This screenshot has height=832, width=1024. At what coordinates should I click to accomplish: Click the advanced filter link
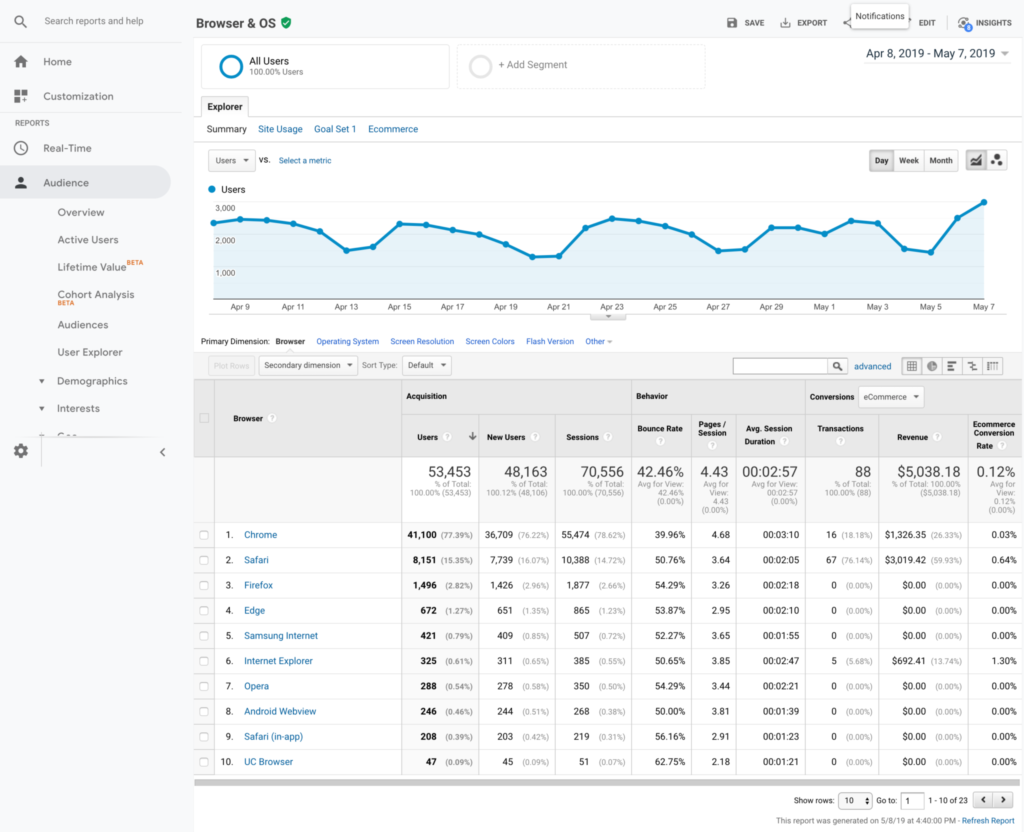click(872, 366)
